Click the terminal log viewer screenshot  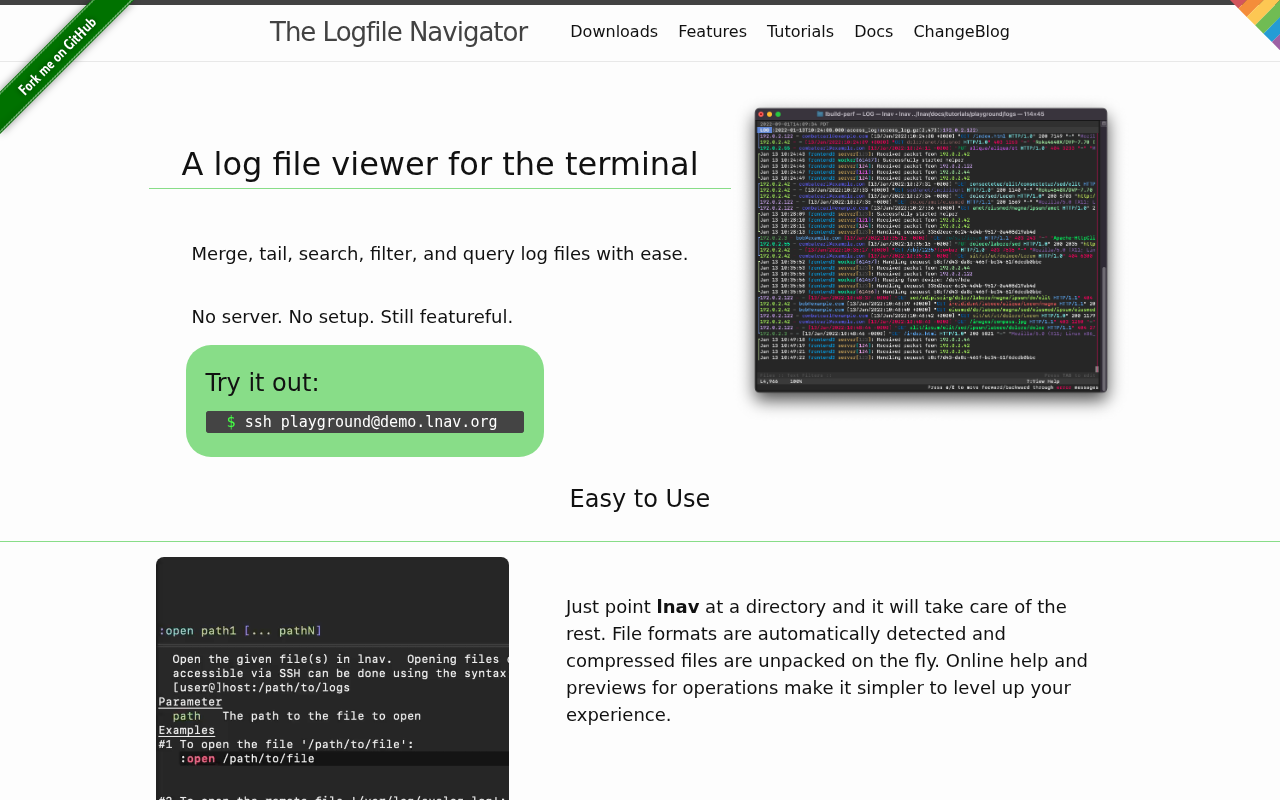930,250
